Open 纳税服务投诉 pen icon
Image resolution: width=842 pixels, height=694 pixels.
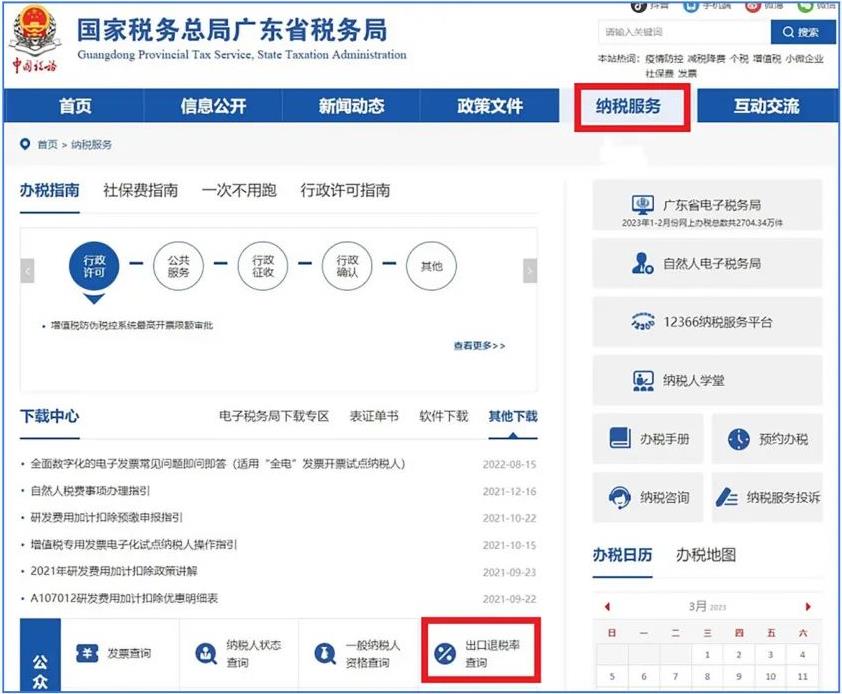(x=727, y=497)
